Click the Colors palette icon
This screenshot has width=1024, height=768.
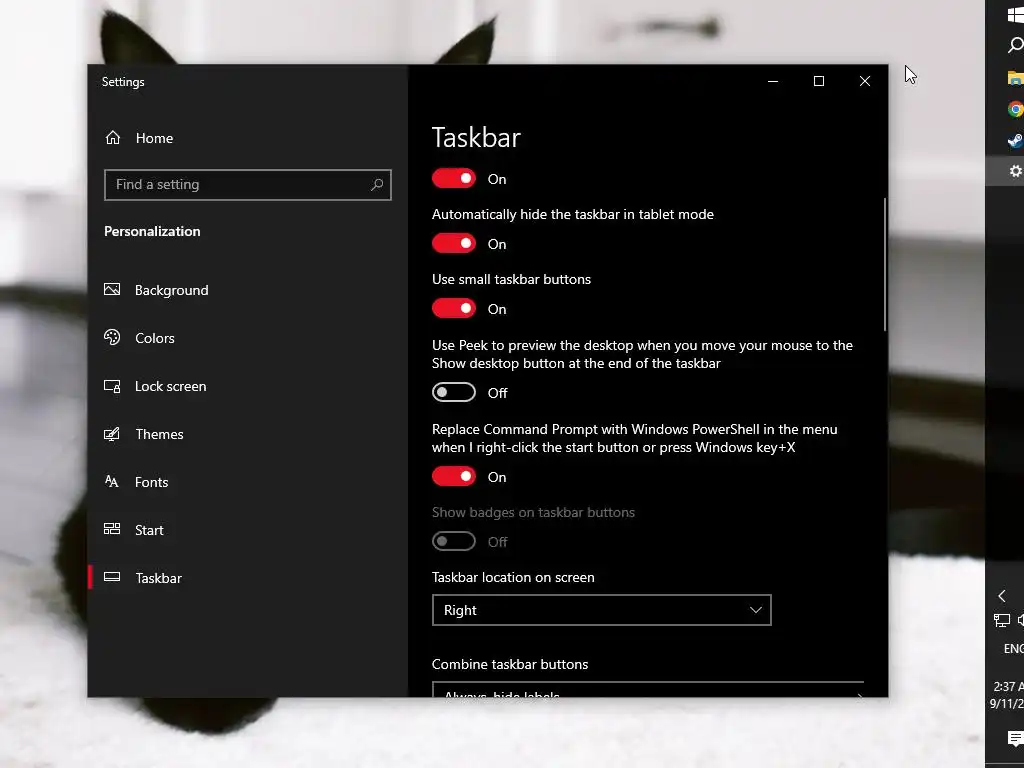(112, 338)
